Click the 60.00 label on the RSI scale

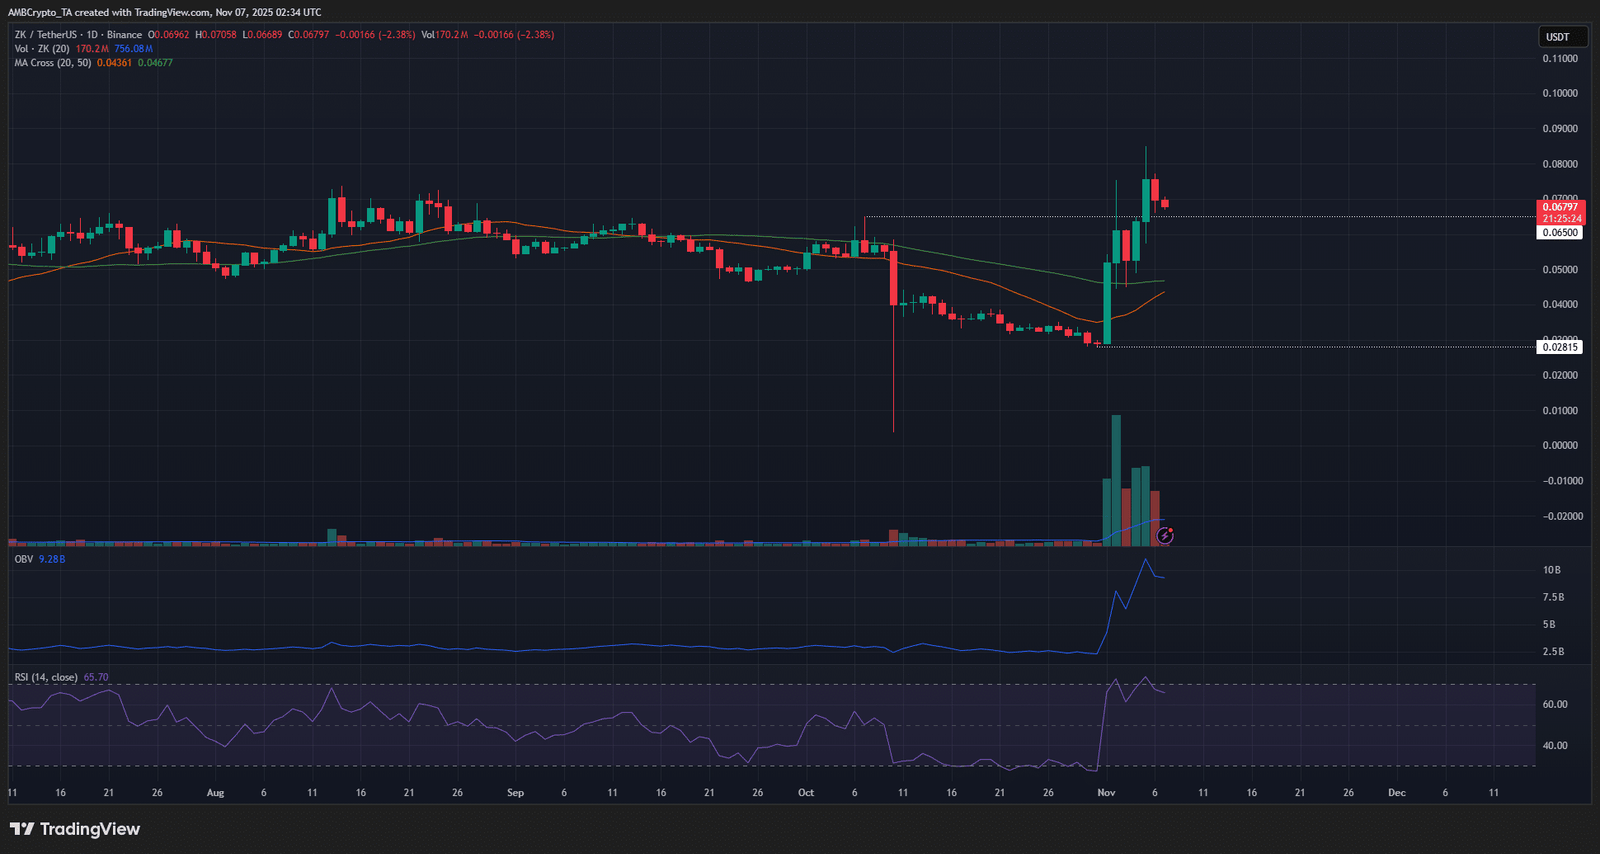pos(1555,705)
